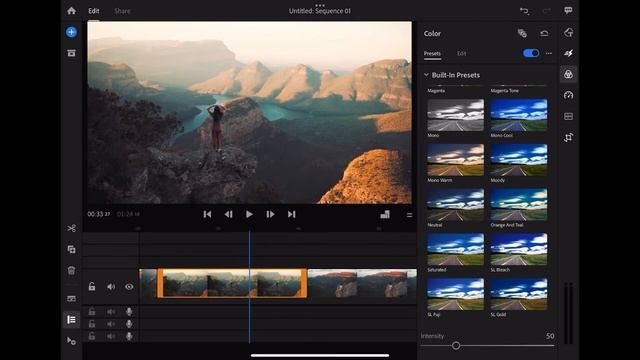Select the Presets tab in Color
640x360 pixels.
[x=432, y=53]
